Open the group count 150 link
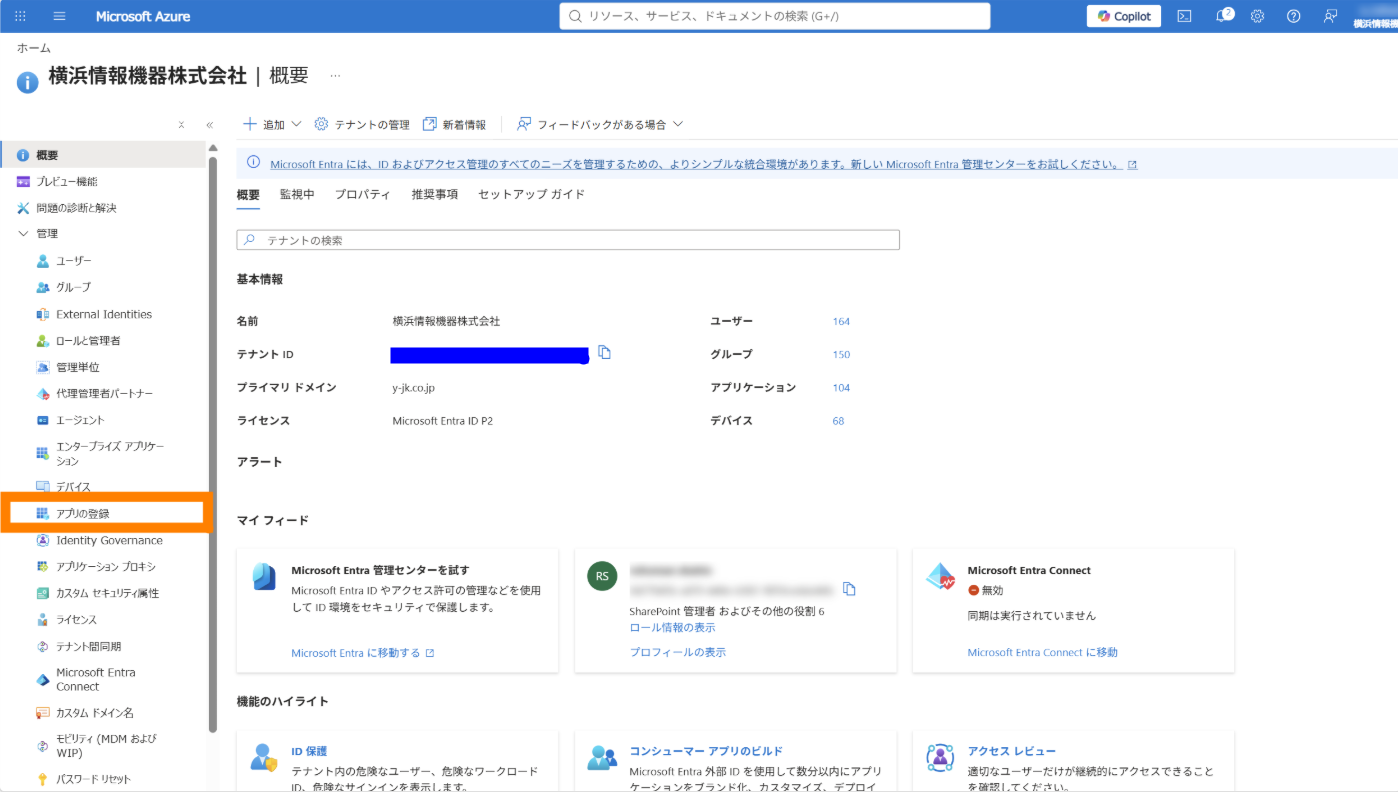The image size is (1398, 792). click(x=841, y=354)
